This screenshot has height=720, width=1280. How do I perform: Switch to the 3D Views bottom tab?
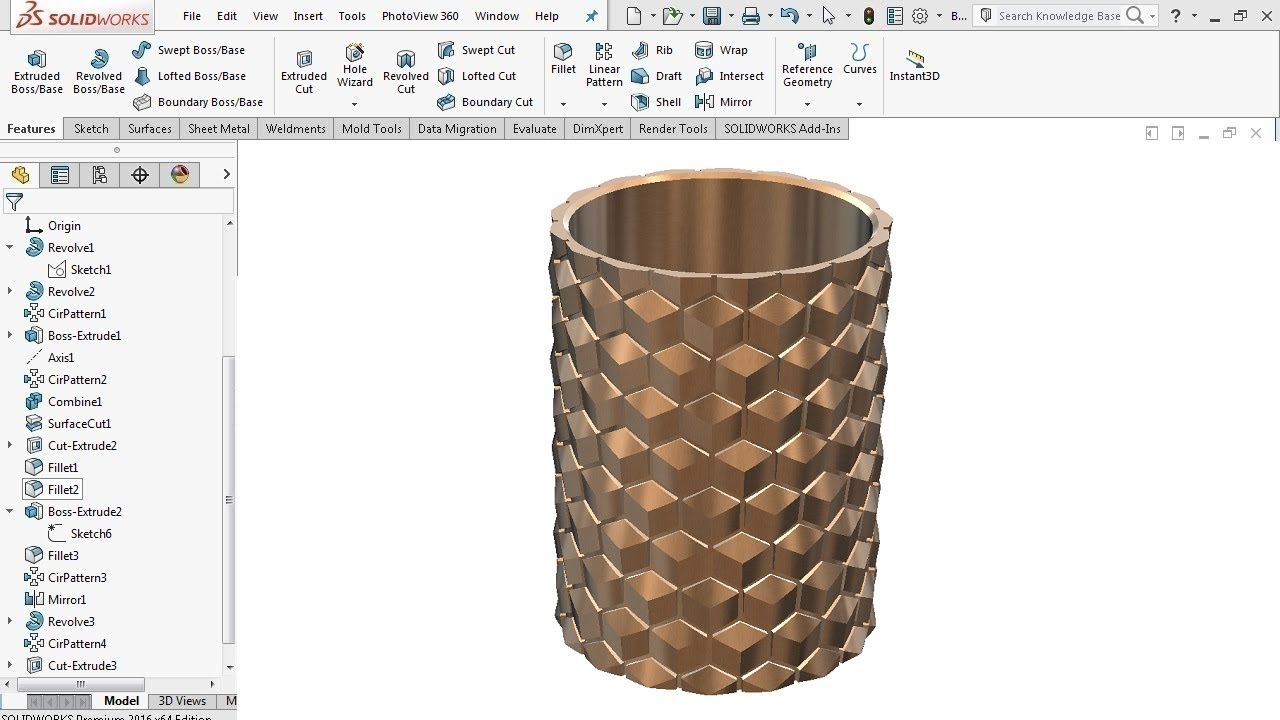point(182,701)
